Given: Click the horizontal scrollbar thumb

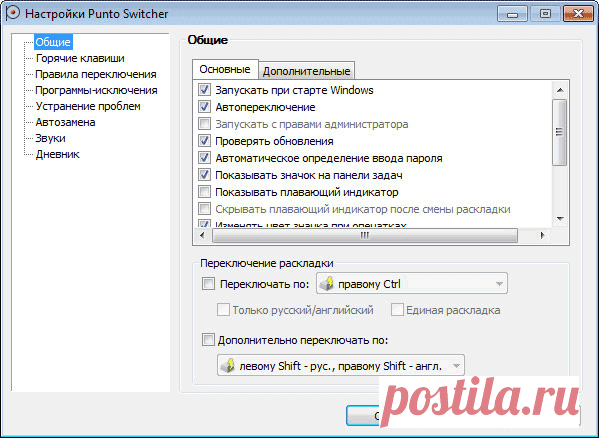Looking at the screenshot, I should (365, 235).
